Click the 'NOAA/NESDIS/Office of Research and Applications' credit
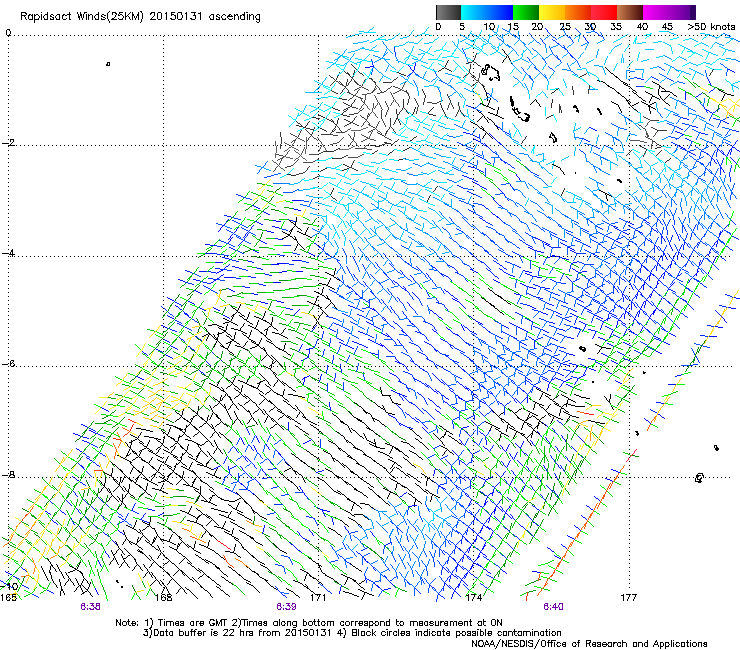The image size is (740, 650). 589,644
